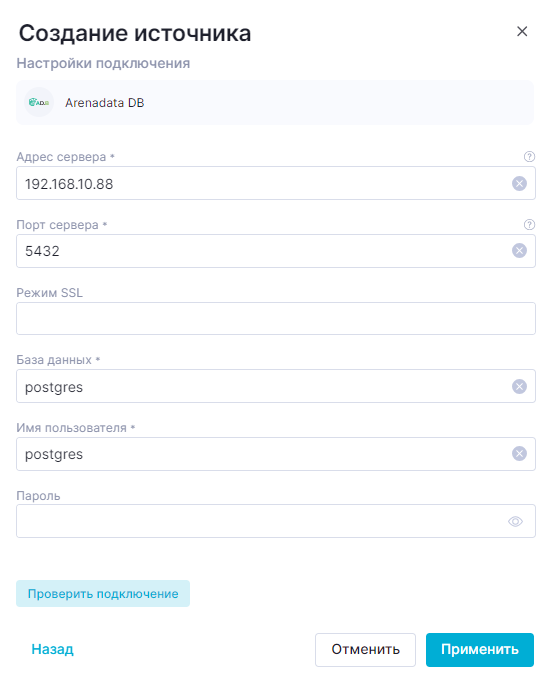546x686 pixels.
Task: Go back using Назад link
Action: pyautogui.click(x=52, y=649)
